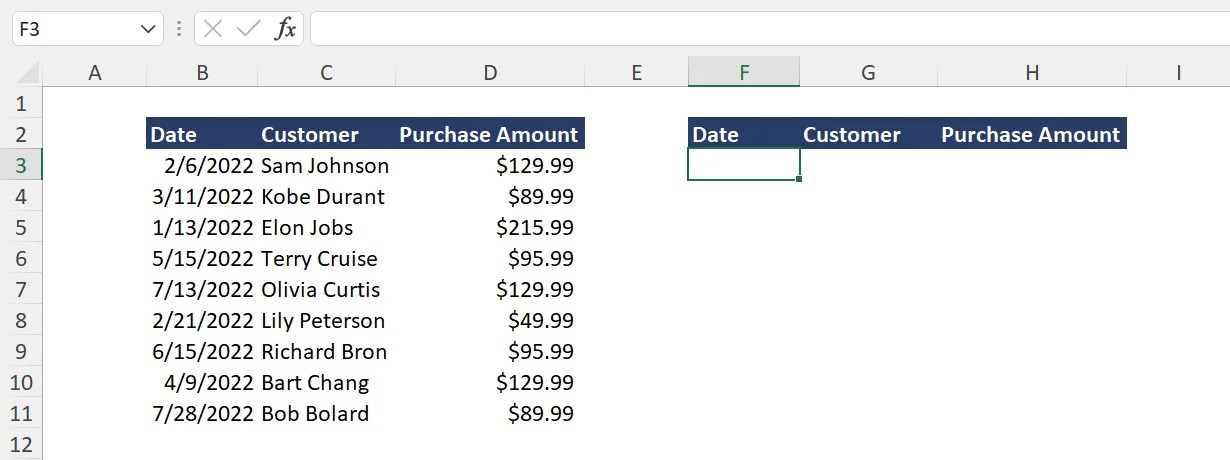Click the $215.99 purchase amount cell

coord(535,227)
